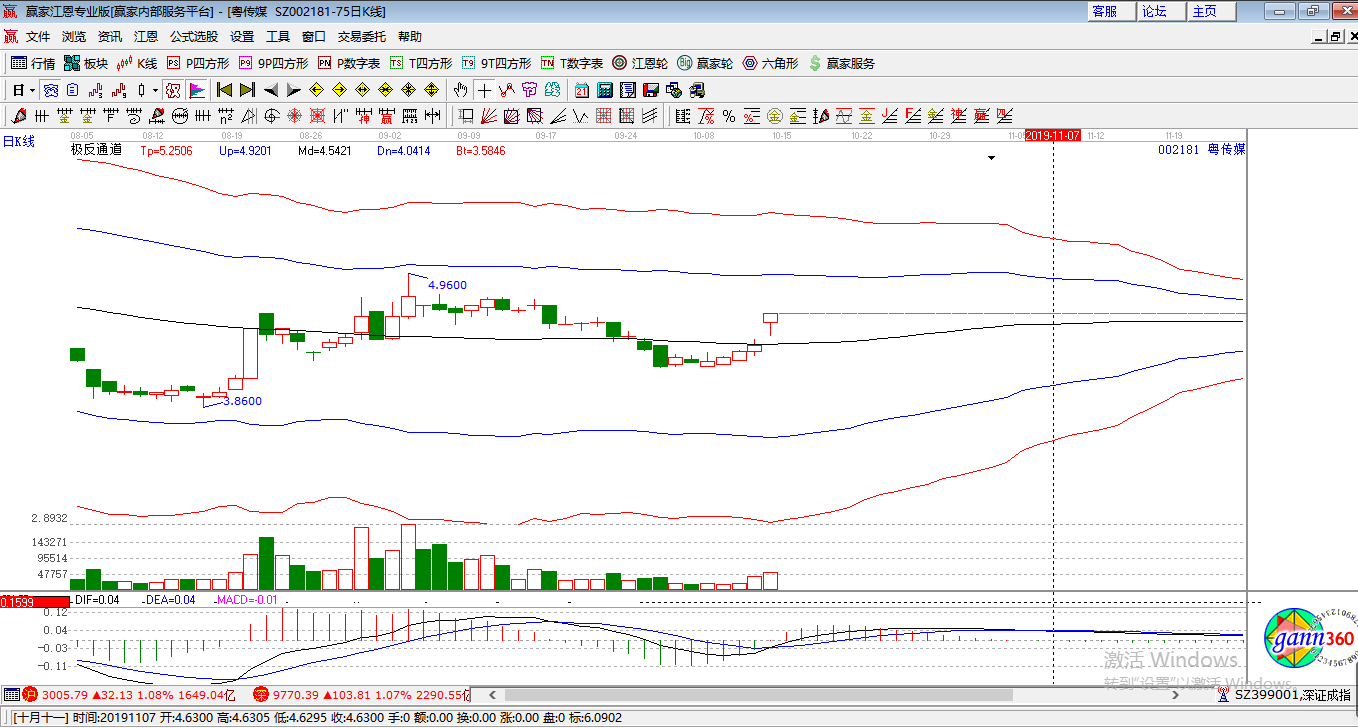The width and height of the screenshot is (1358, 728).
Task: Open the 窗口 menu
Action: coord(314,36)
